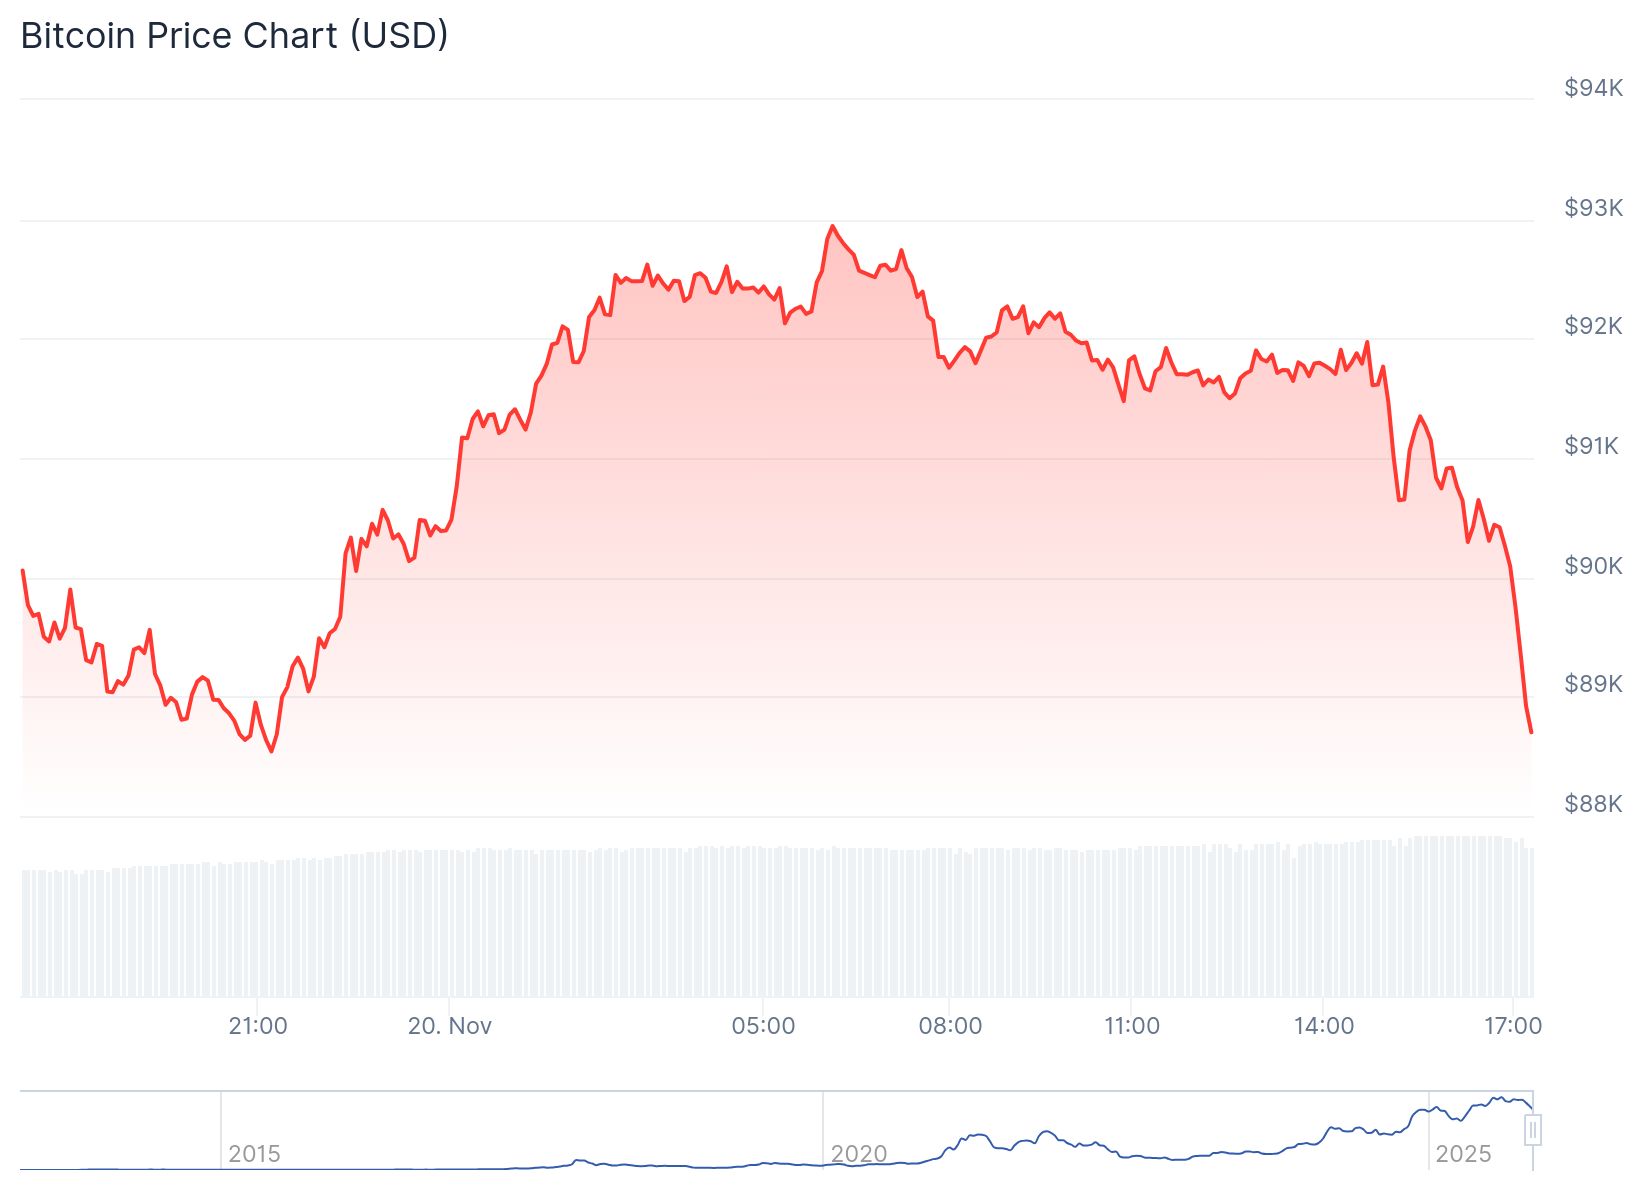Click the Bitcoin Price Chart (USD) title
Screen dimensions: 1644x1200
234,36
